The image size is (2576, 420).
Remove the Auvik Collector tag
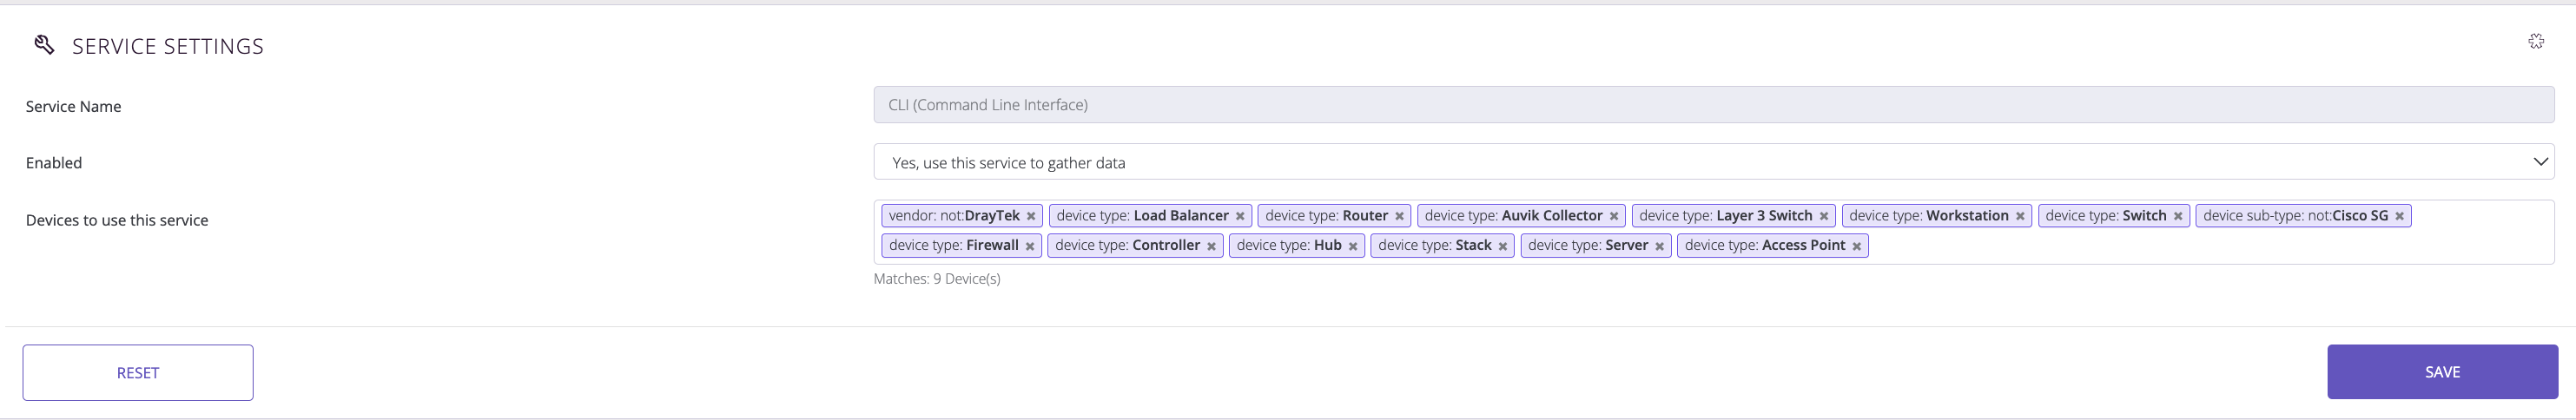pyautogui.click(x=1614, y=216)
